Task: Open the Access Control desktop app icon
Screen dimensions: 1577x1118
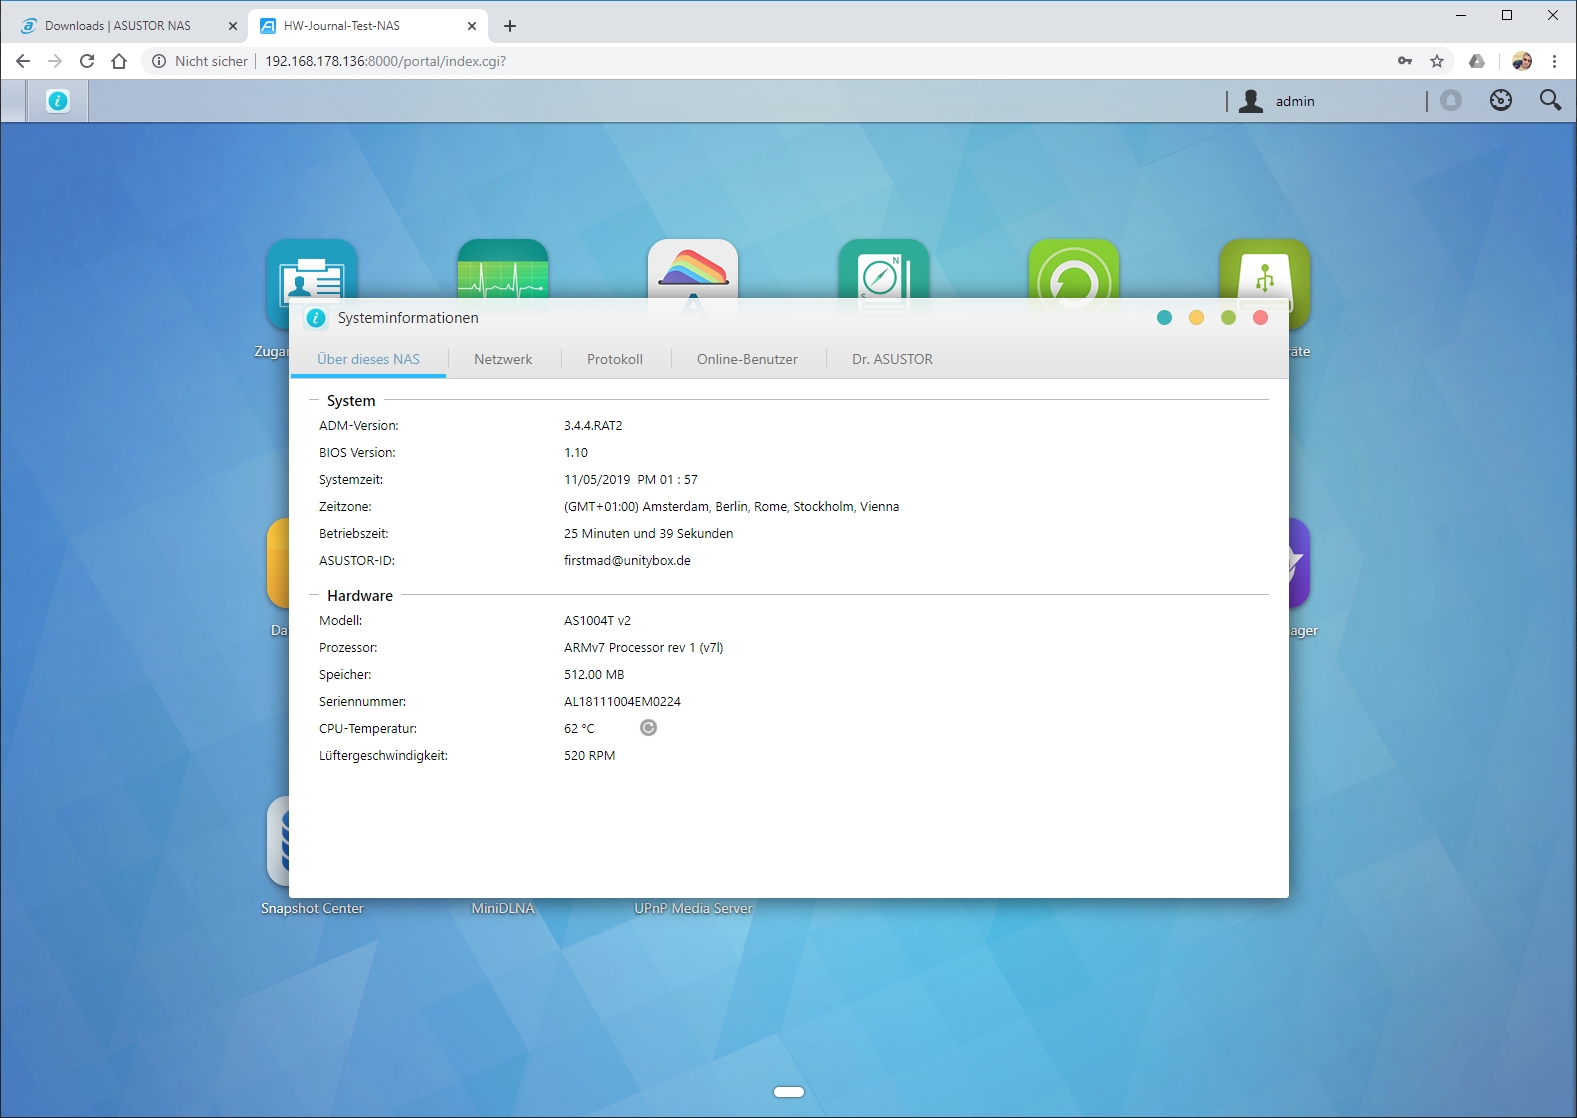Action: tap(312, 268)
